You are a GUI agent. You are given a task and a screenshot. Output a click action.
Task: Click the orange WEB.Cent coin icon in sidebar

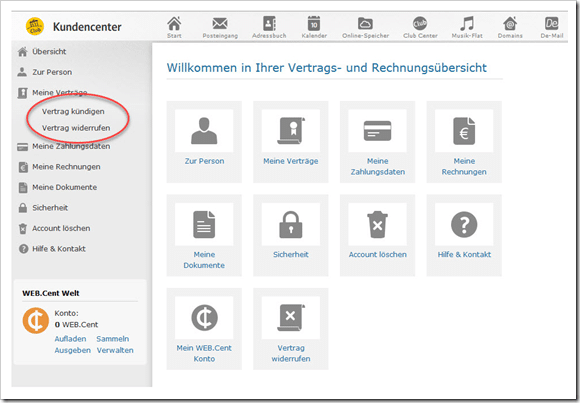36,320
